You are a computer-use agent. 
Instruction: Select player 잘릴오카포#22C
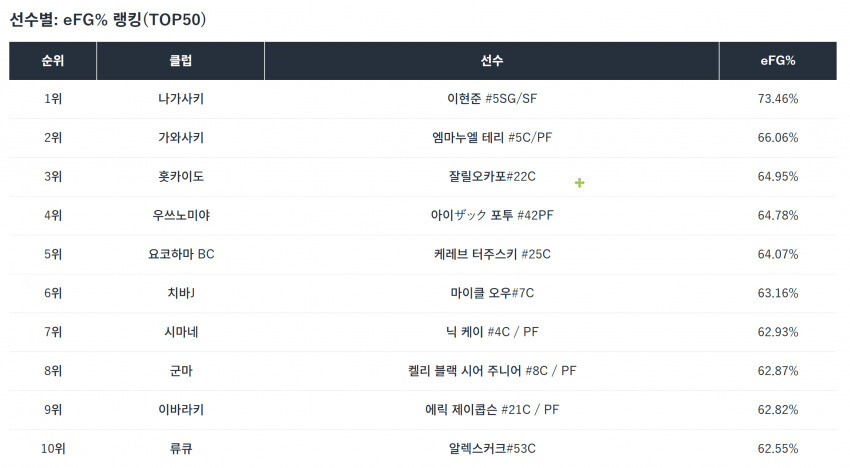pyautogui.click(x=491, y=177)
